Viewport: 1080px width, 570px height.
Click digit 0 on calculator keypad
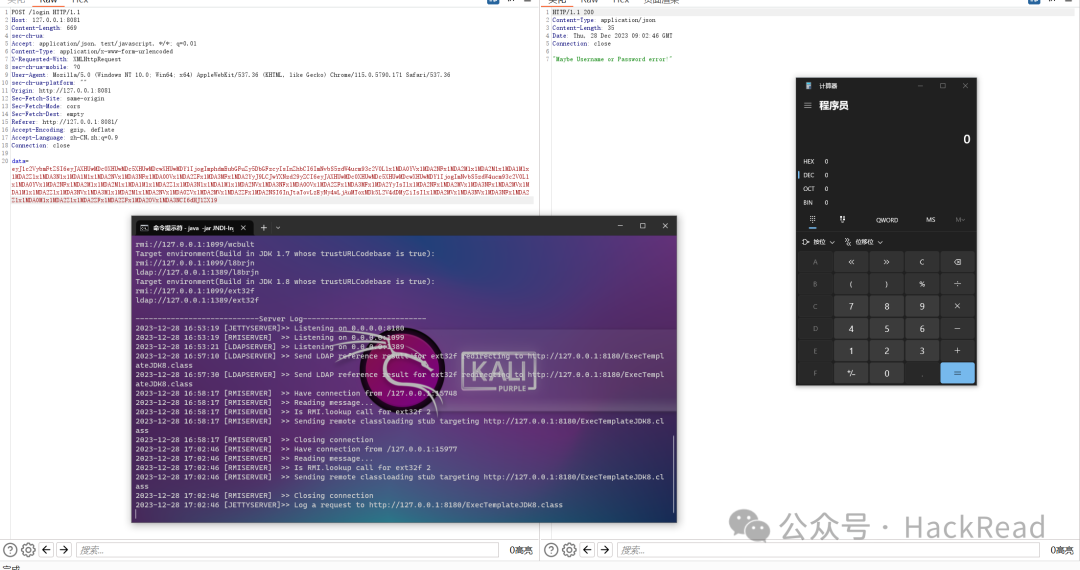[x=886, y=373]
